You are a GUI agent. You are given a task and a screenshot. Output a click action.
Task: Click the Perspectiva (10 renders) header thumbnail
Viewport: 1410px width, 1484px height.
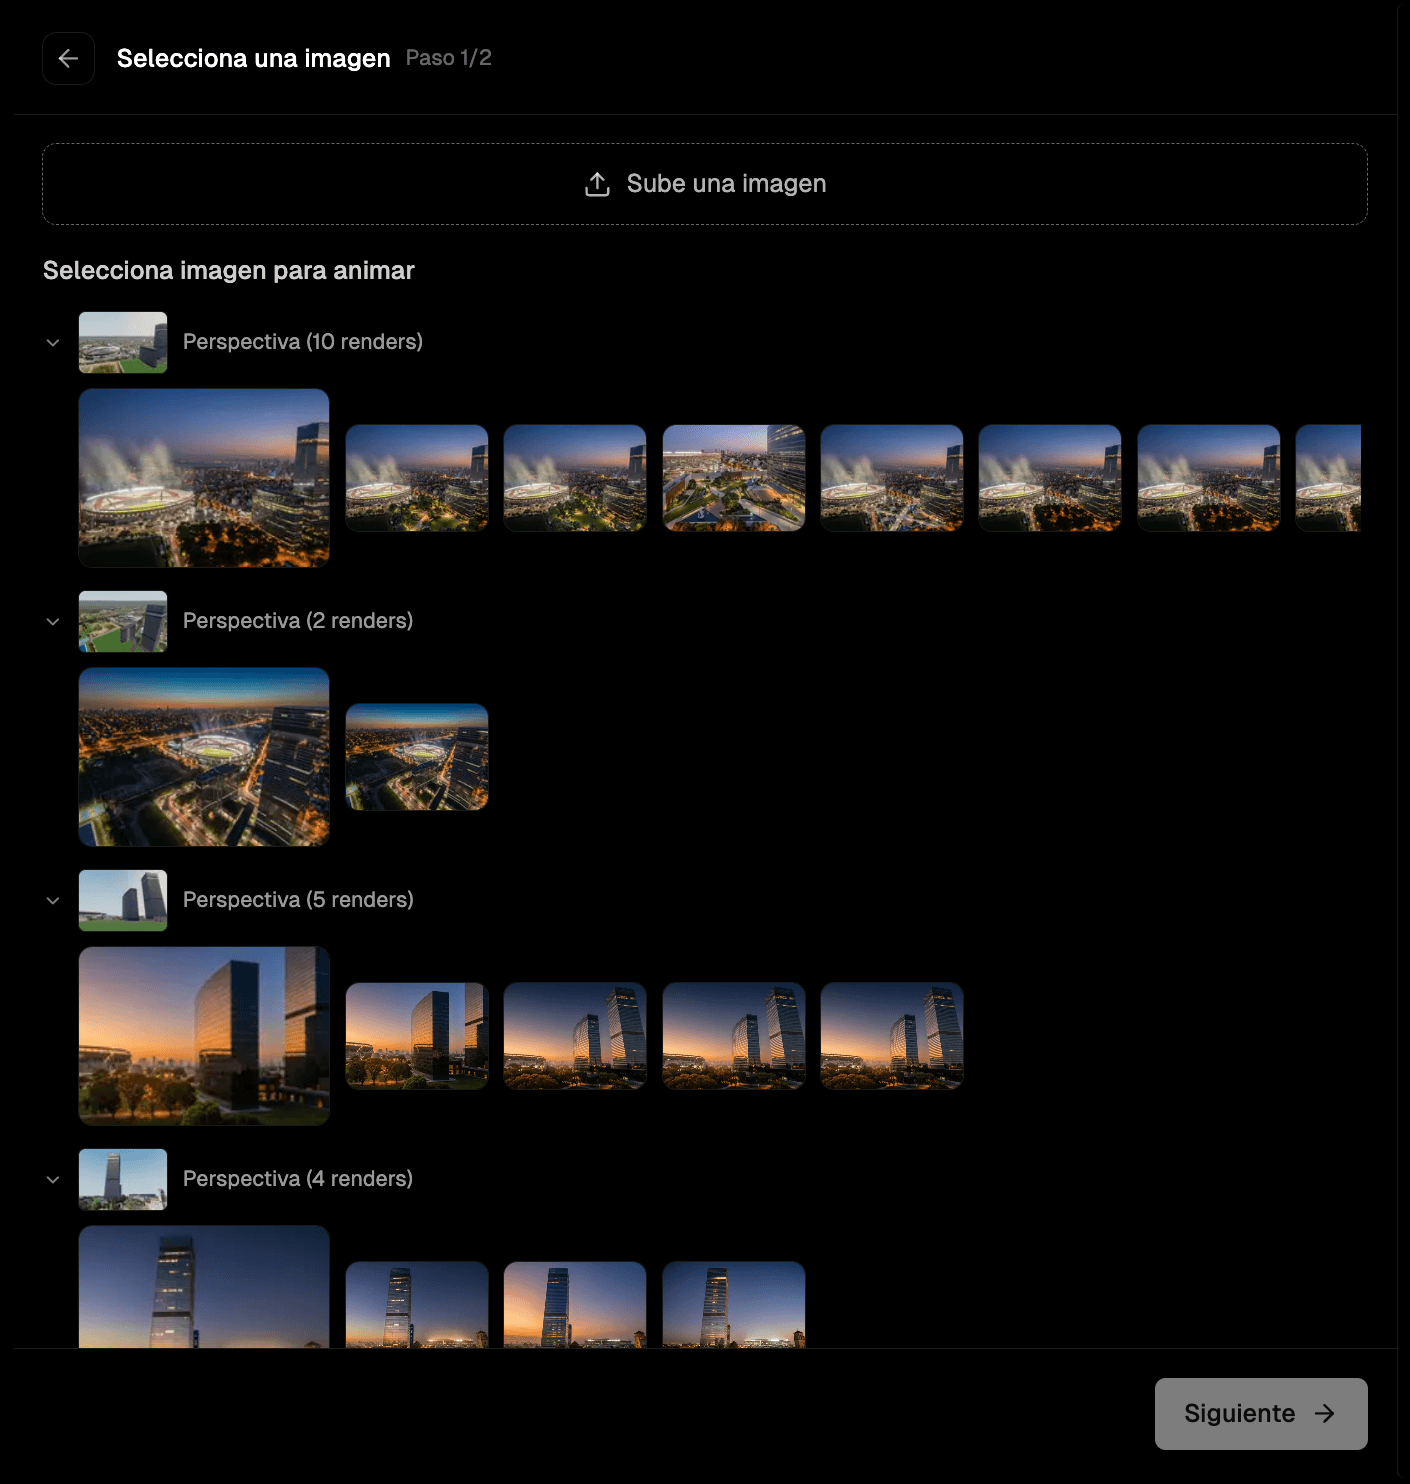123,342
